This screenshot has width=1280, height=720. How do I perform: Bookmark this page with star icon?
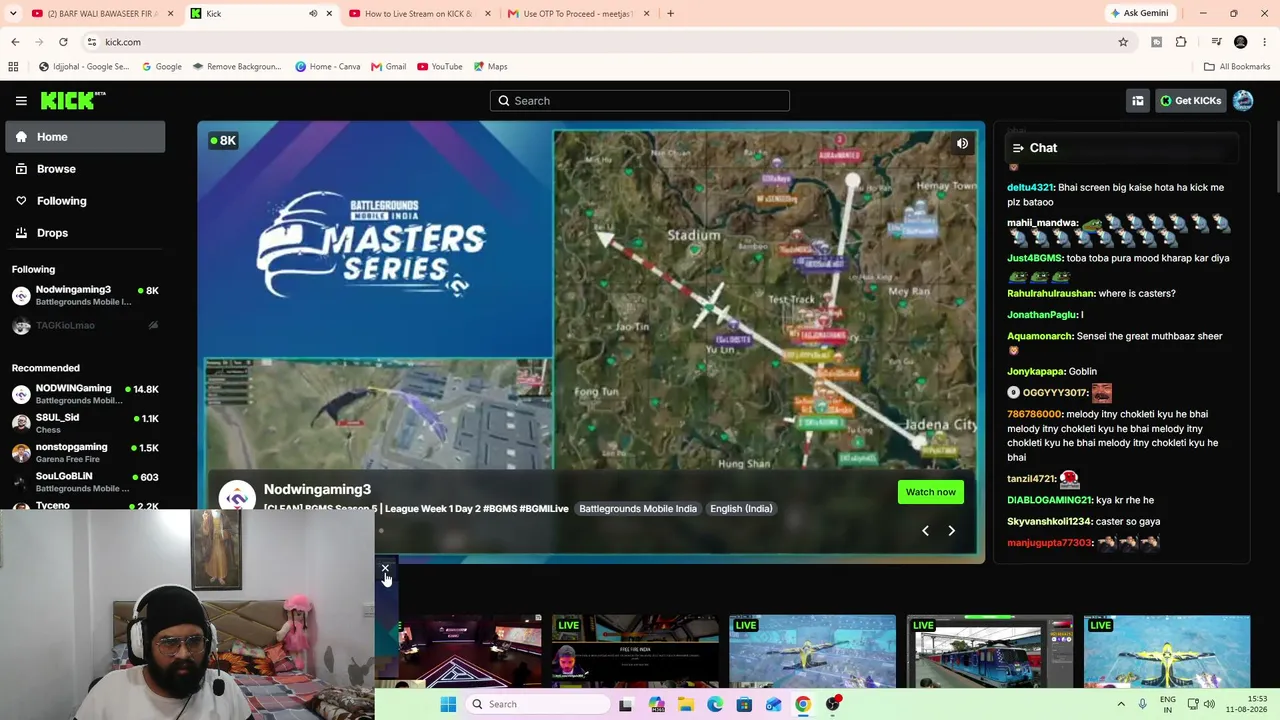coord(1123,42)
